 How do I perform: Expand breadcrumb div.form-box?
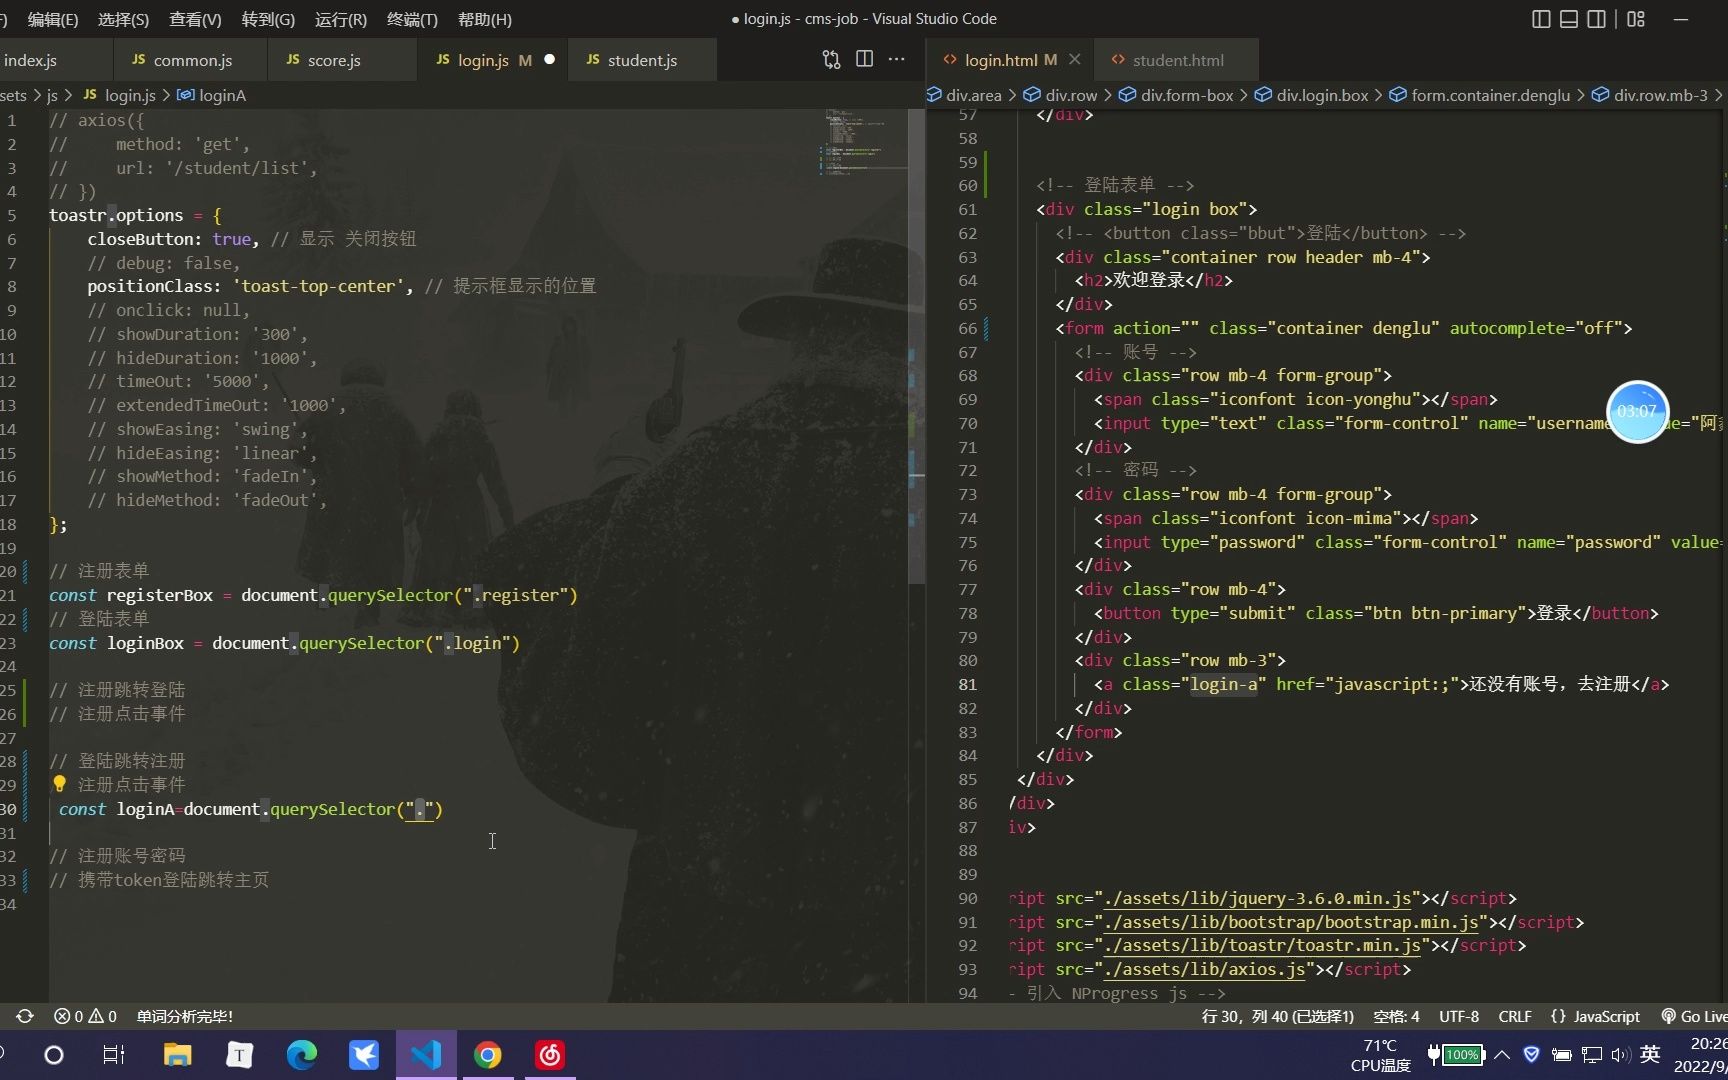pos(1176,95)
